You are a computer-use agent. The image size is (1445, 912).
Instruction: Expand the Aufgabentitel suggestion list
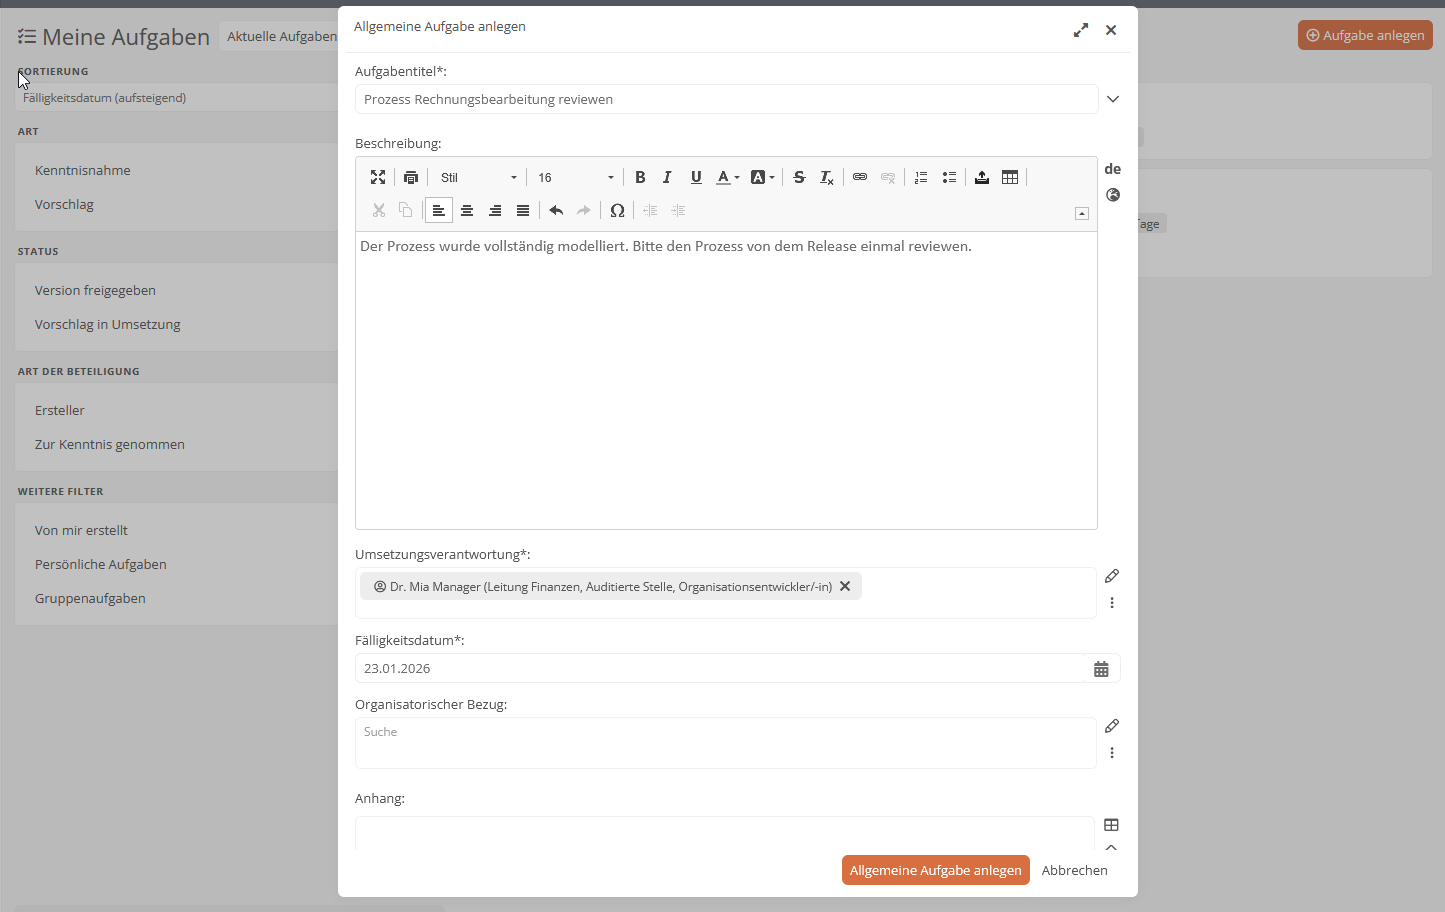pos(1112,99)
